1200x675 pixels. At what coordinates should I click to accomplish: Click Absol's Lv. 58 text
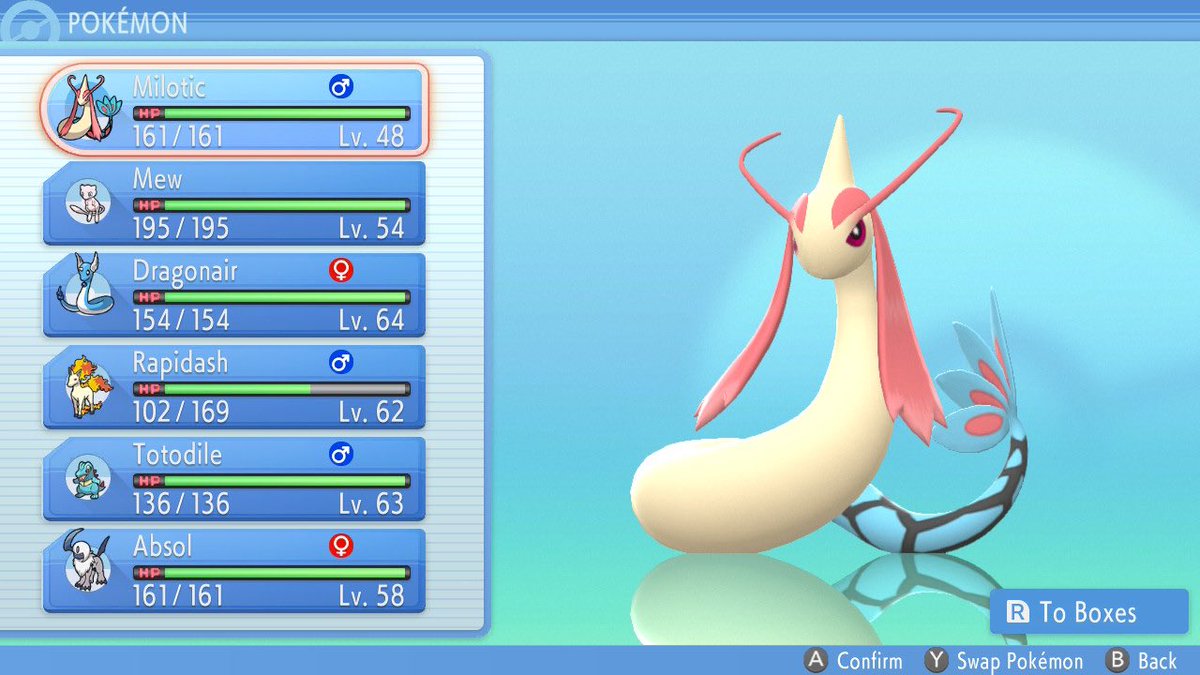pyautogui.click(x=371, y=595)
